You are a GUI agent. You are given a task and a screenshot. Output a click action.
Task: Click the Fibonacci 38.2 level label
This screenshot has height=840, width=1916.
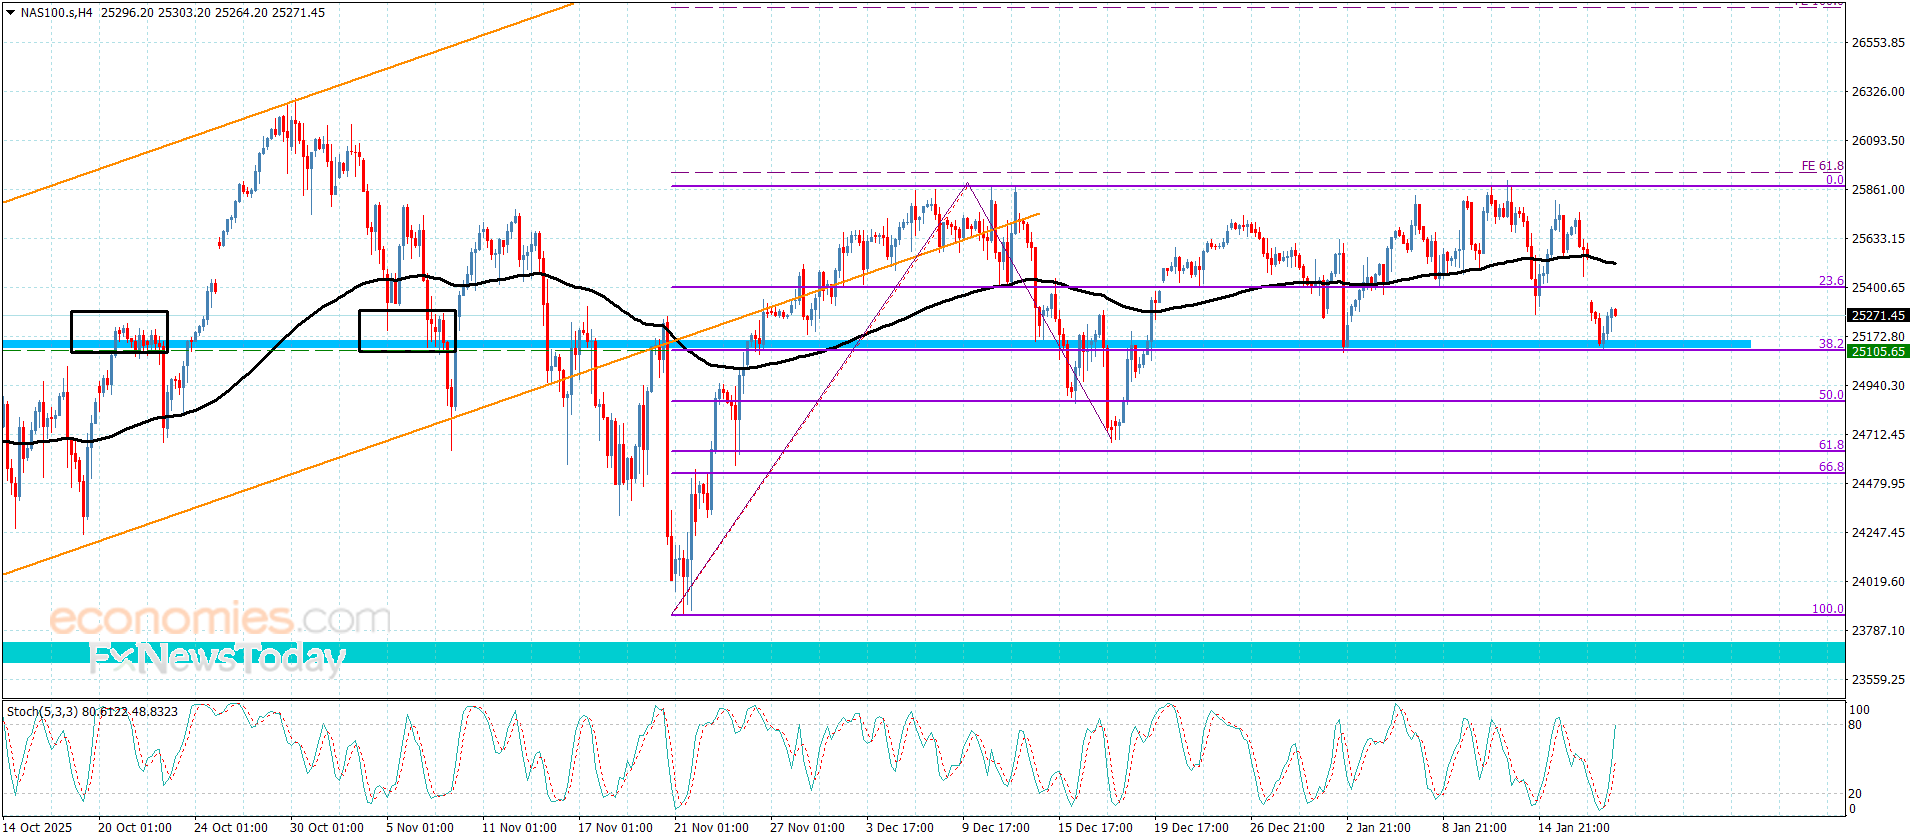[1831, 343]
